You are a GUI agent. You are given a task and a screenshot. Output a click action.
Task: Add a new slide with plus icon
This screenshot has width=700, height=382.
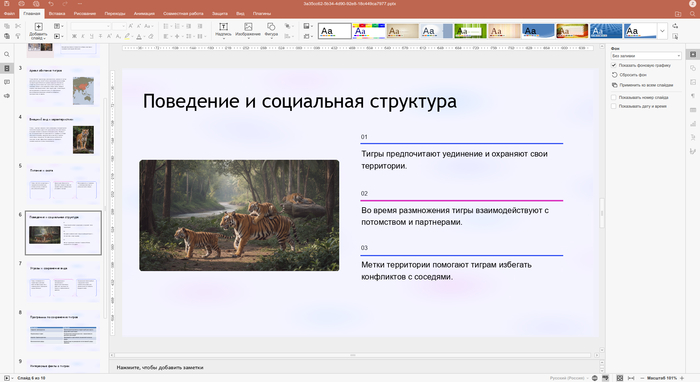38,27
